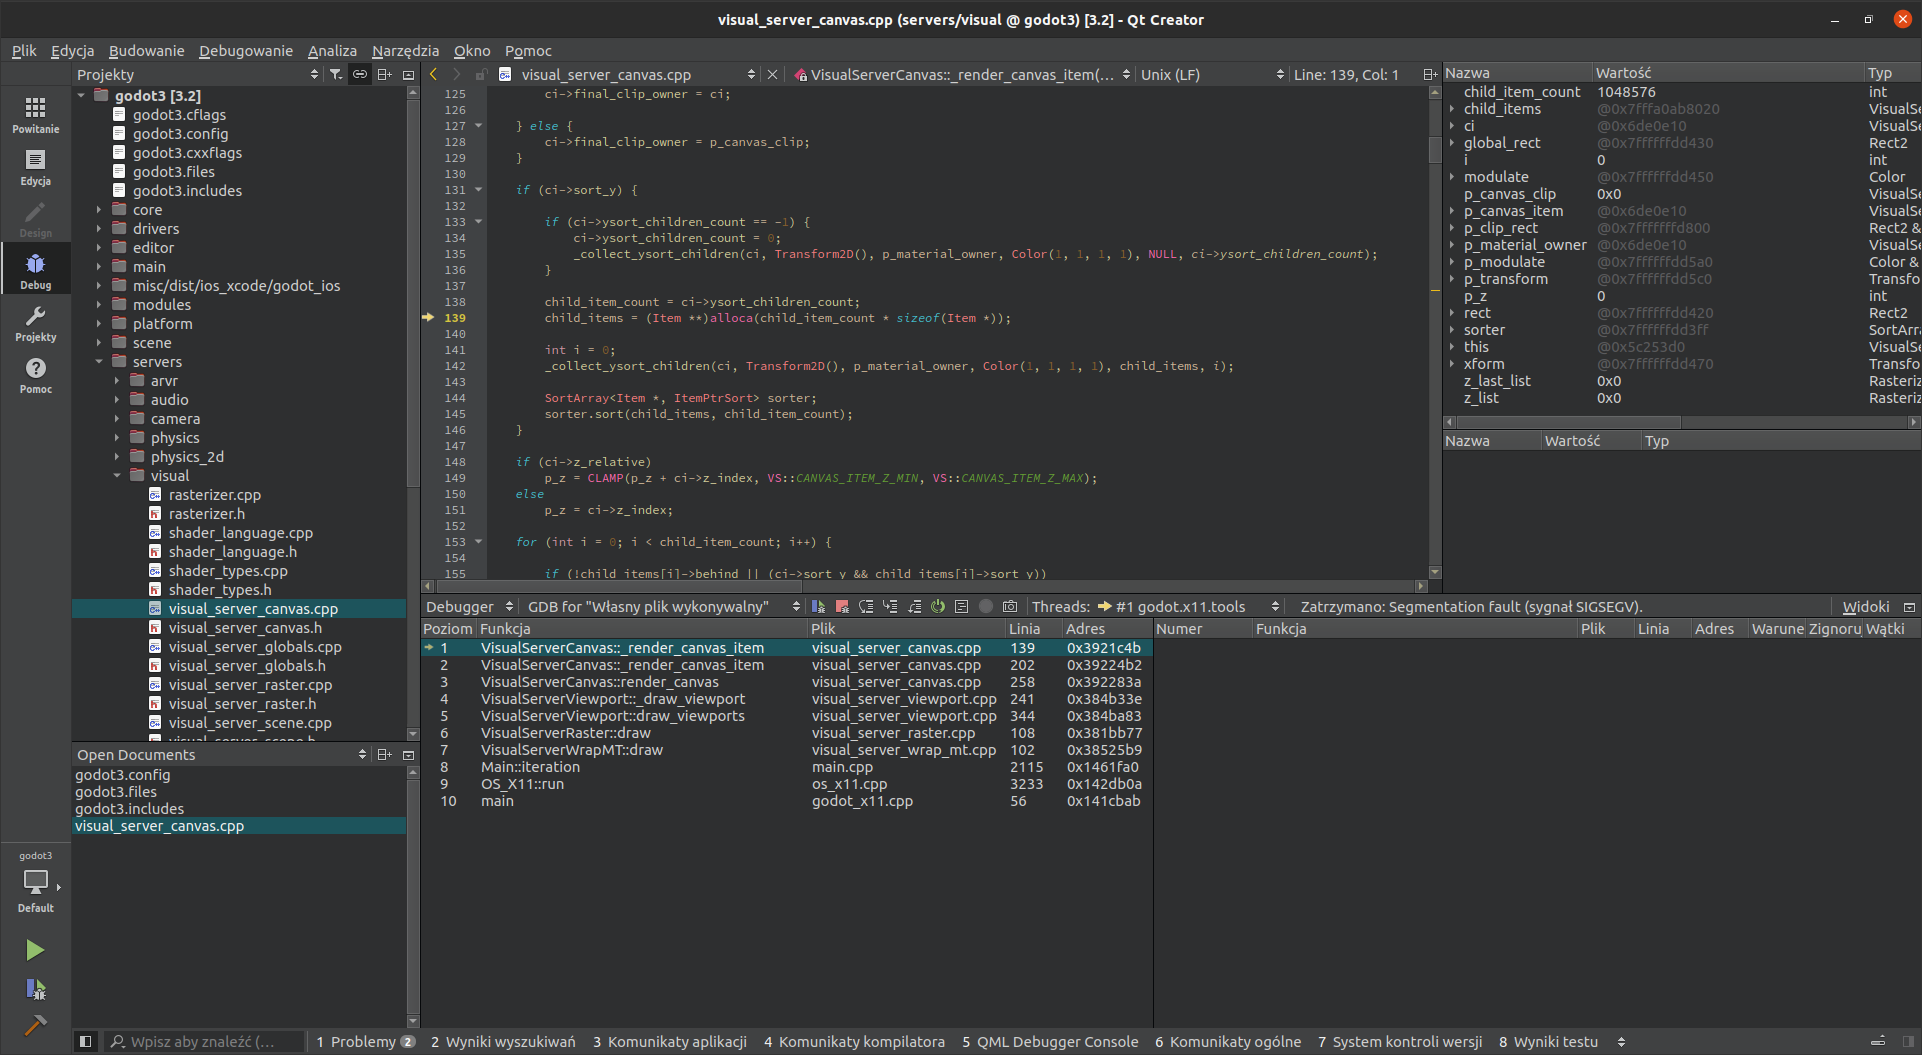Open the QML Debugger Console pane
Viewport: 1922px width, 1055px height.
tap(1050, 1041)
